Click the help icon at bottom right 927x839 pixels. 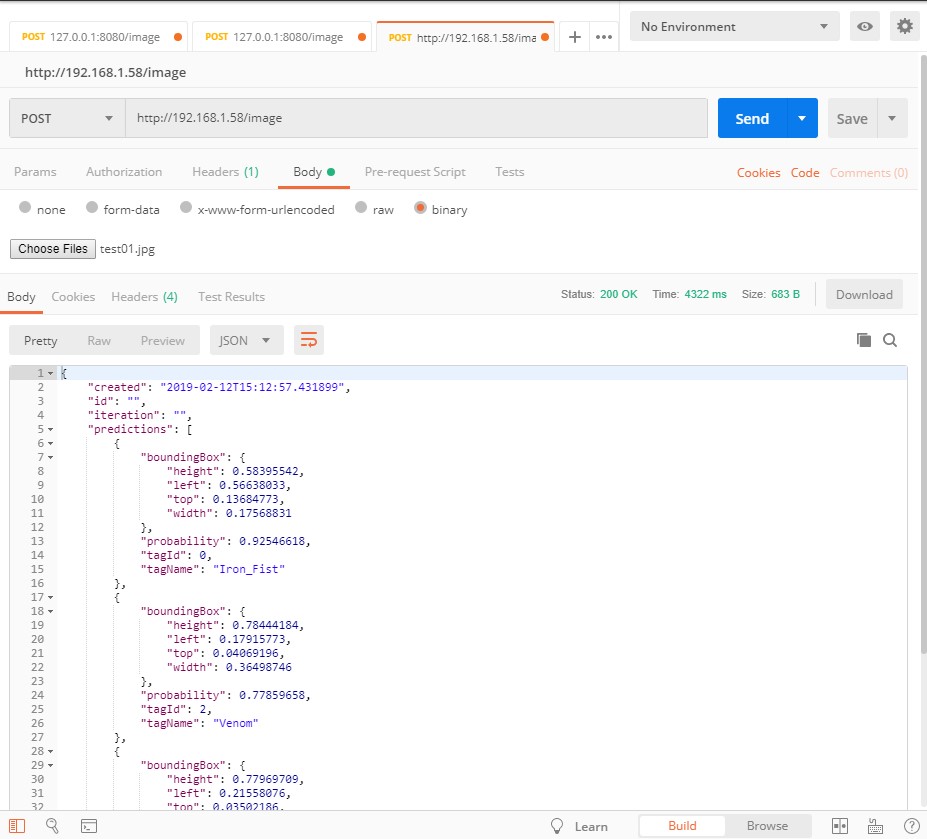[x=911, y=826]
